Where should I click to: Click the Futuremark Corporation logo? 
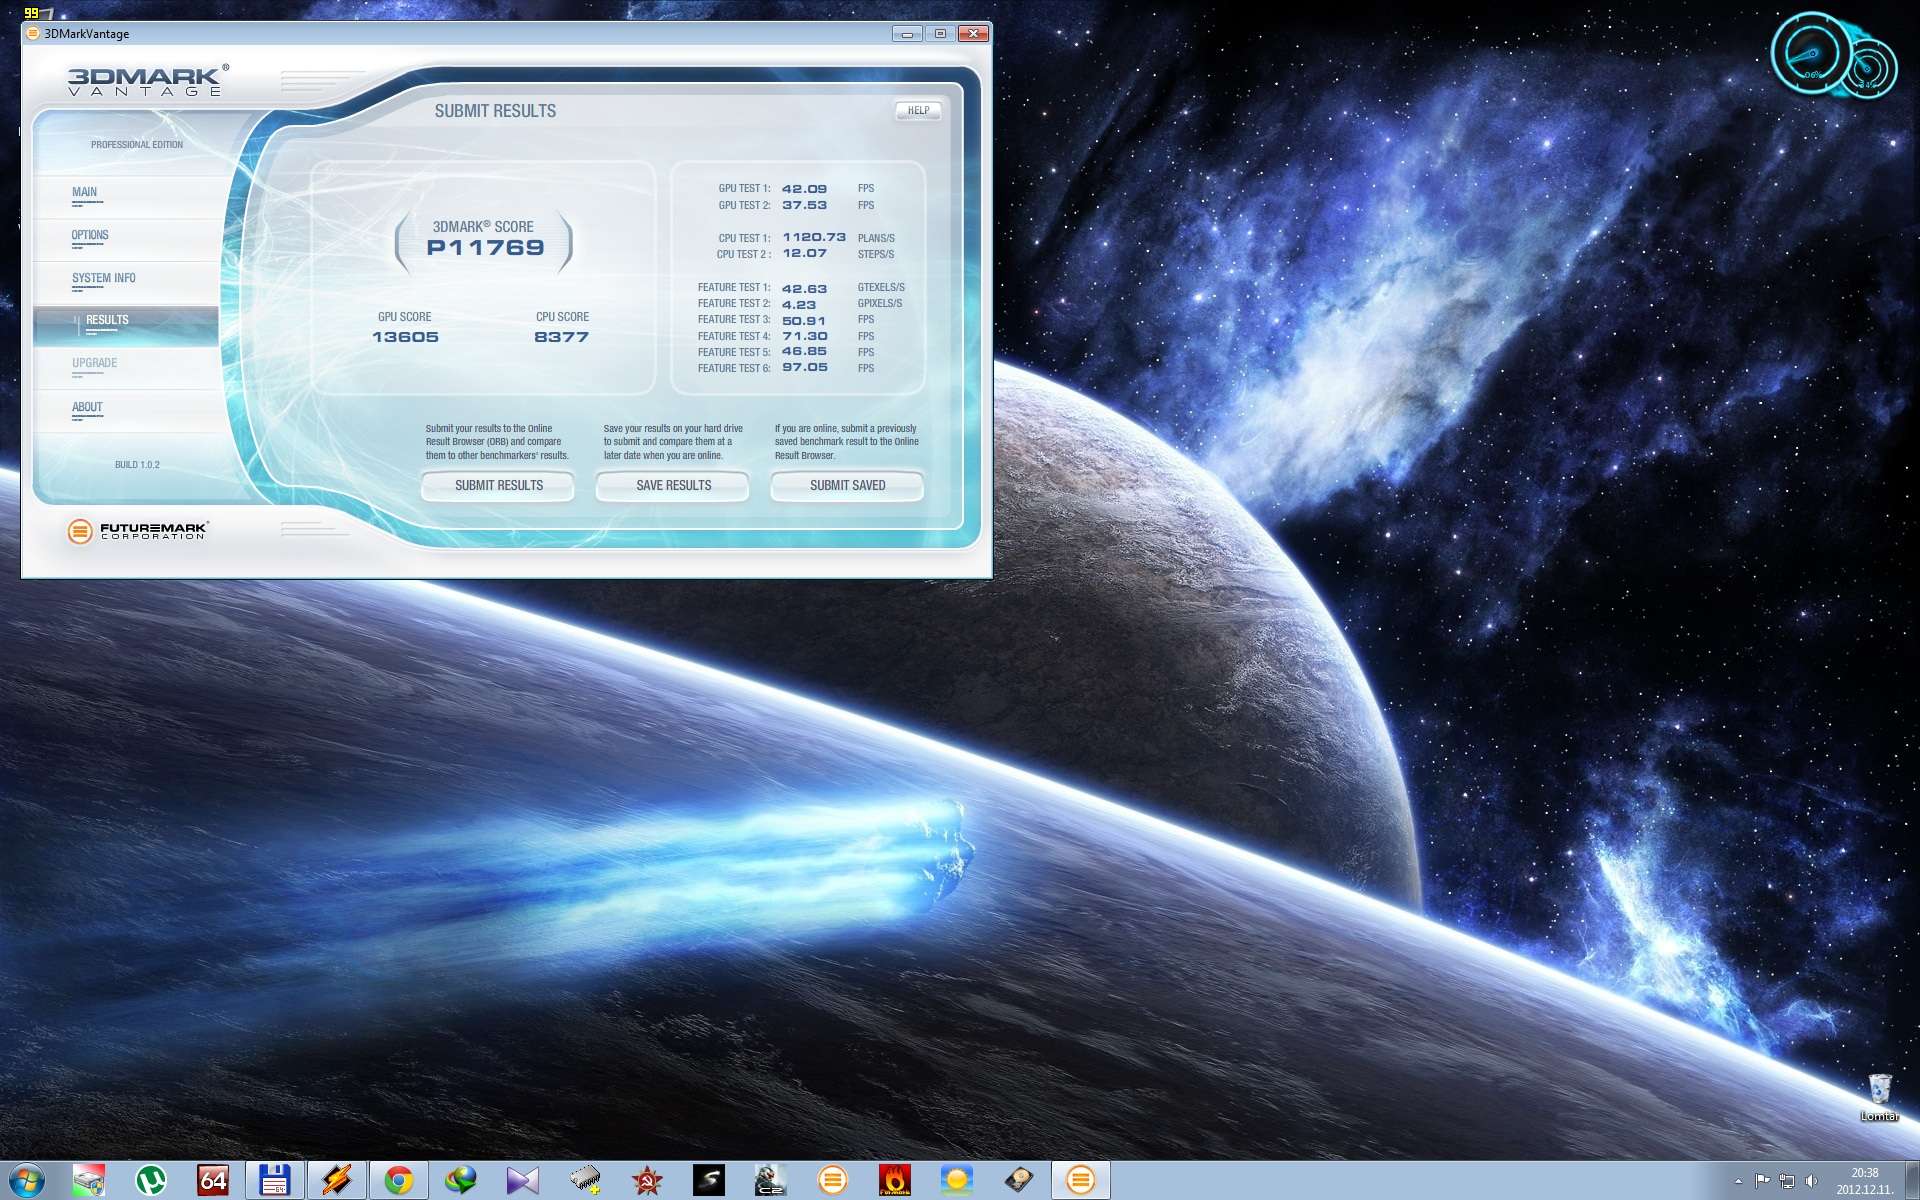137,531
